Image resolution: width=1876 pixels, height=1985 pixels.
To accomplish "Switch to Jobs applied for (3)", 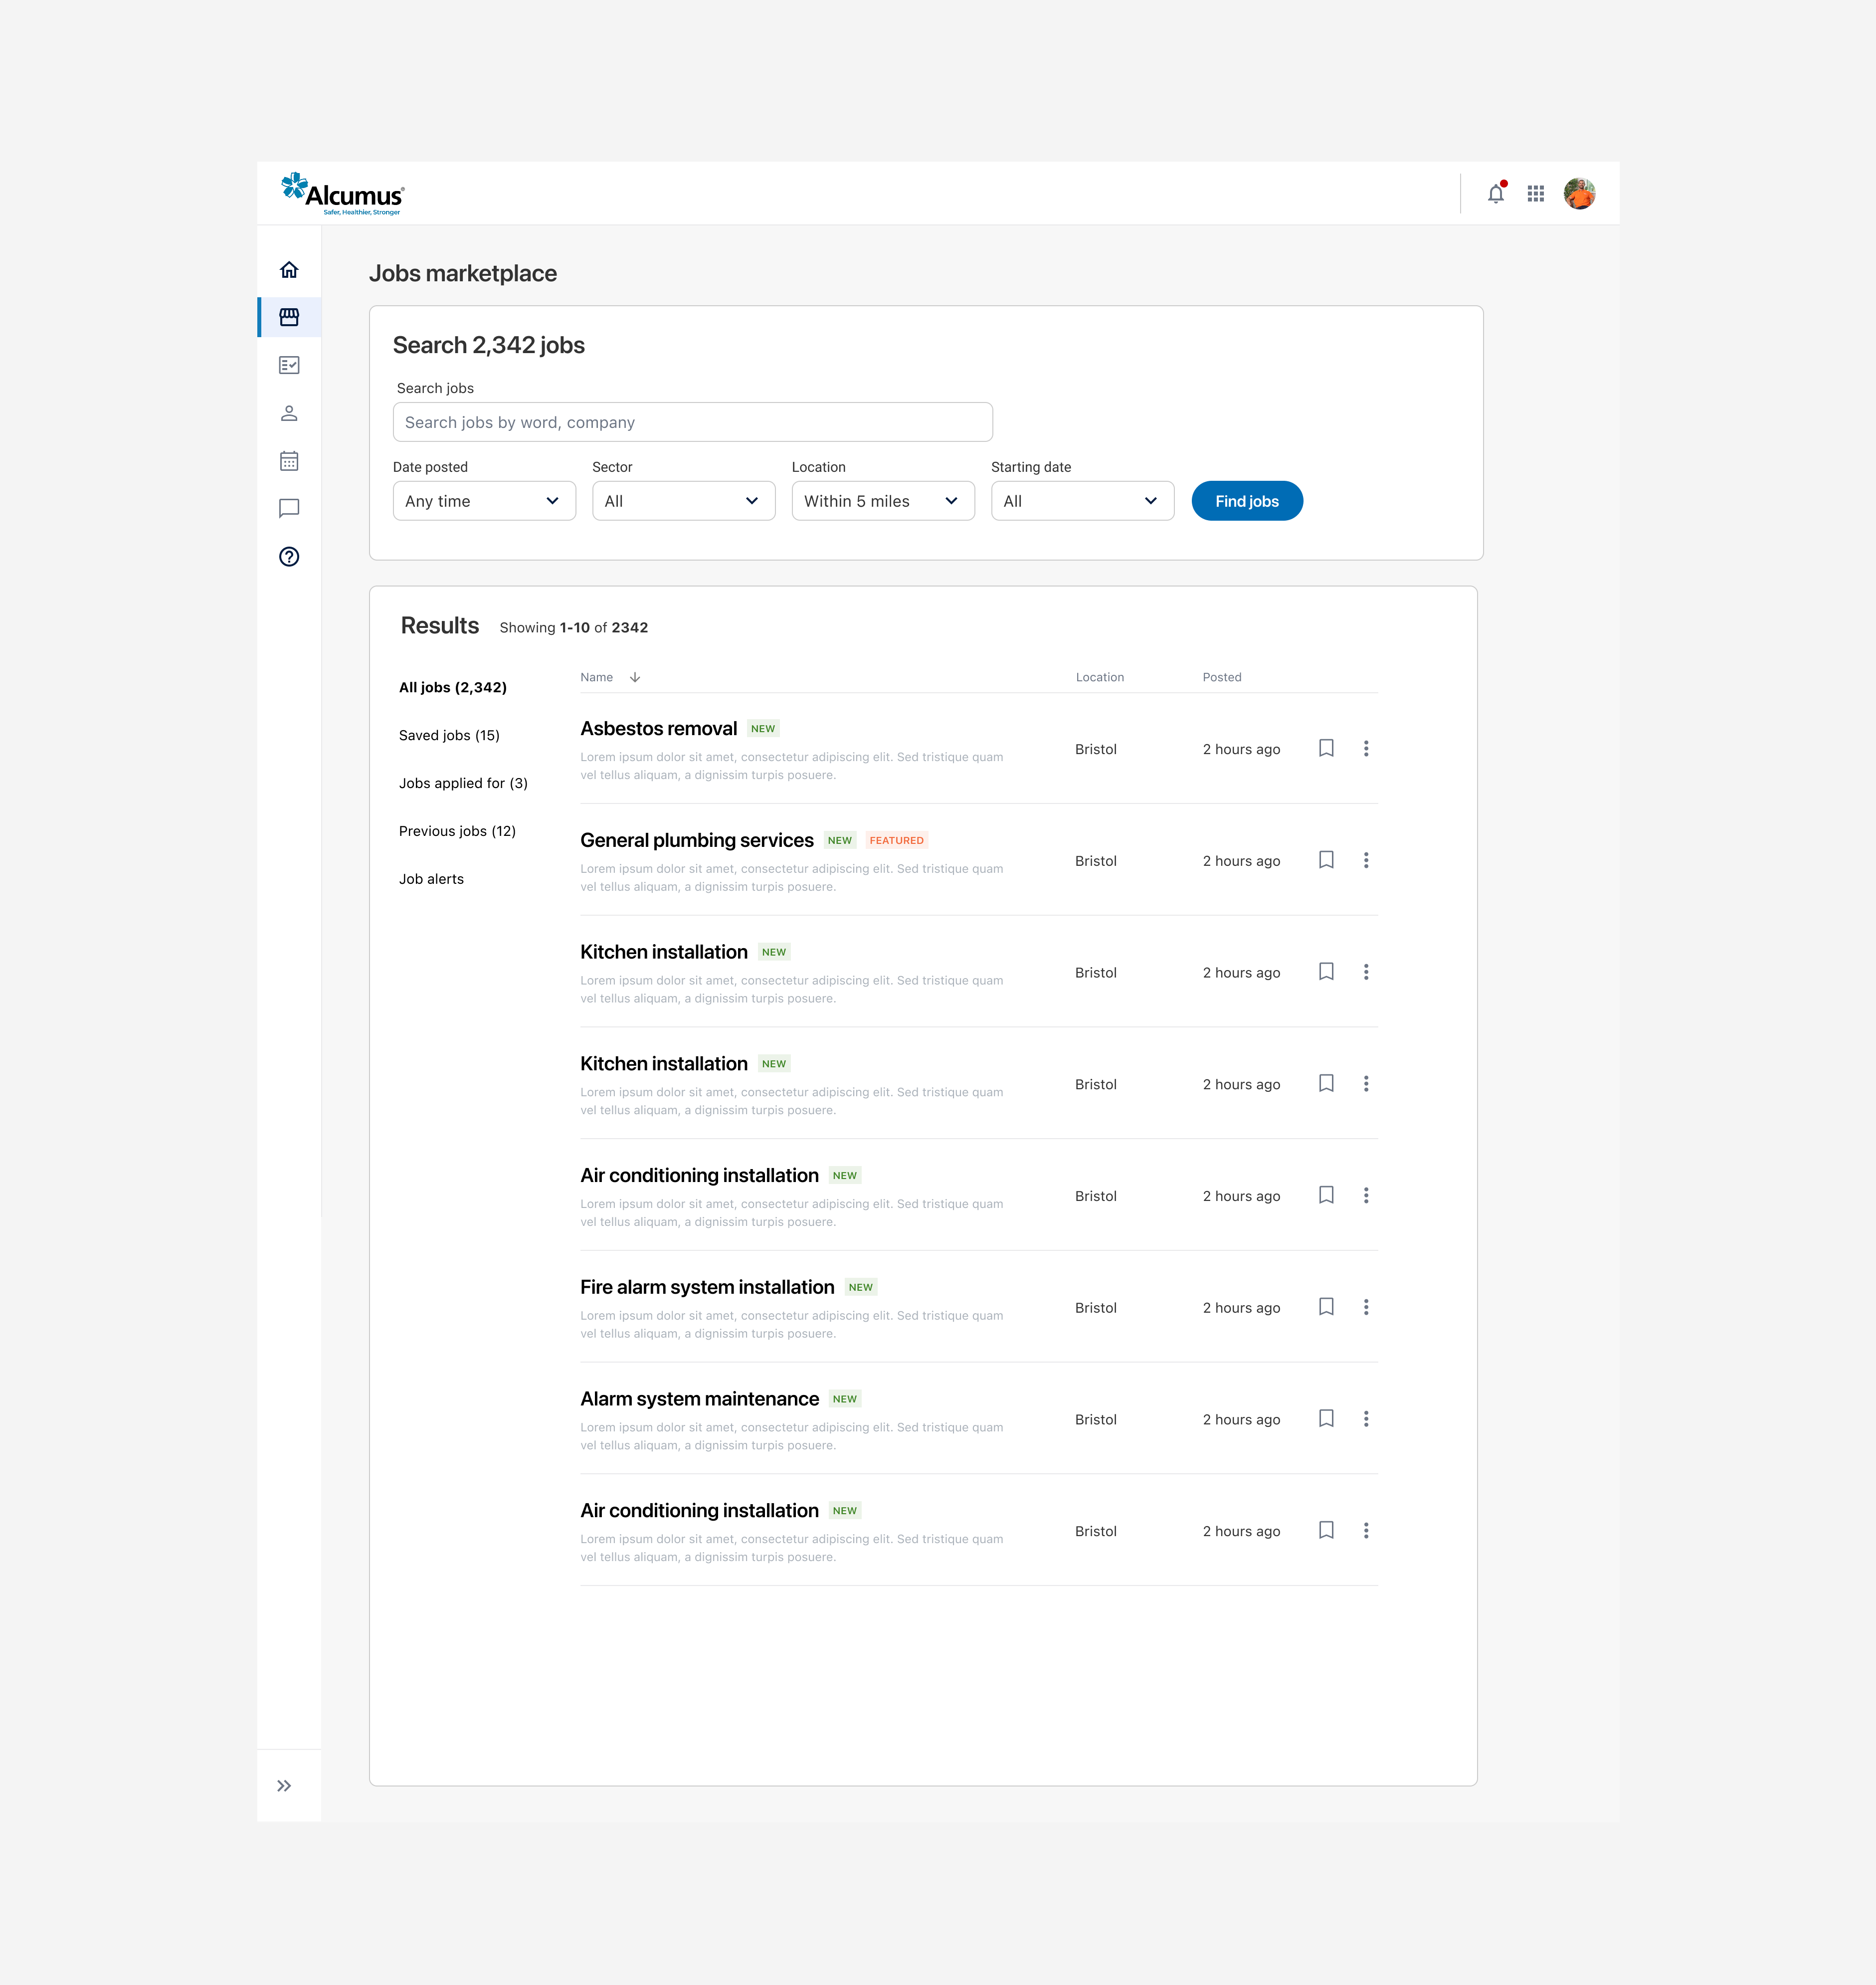I will coord(463,783).
